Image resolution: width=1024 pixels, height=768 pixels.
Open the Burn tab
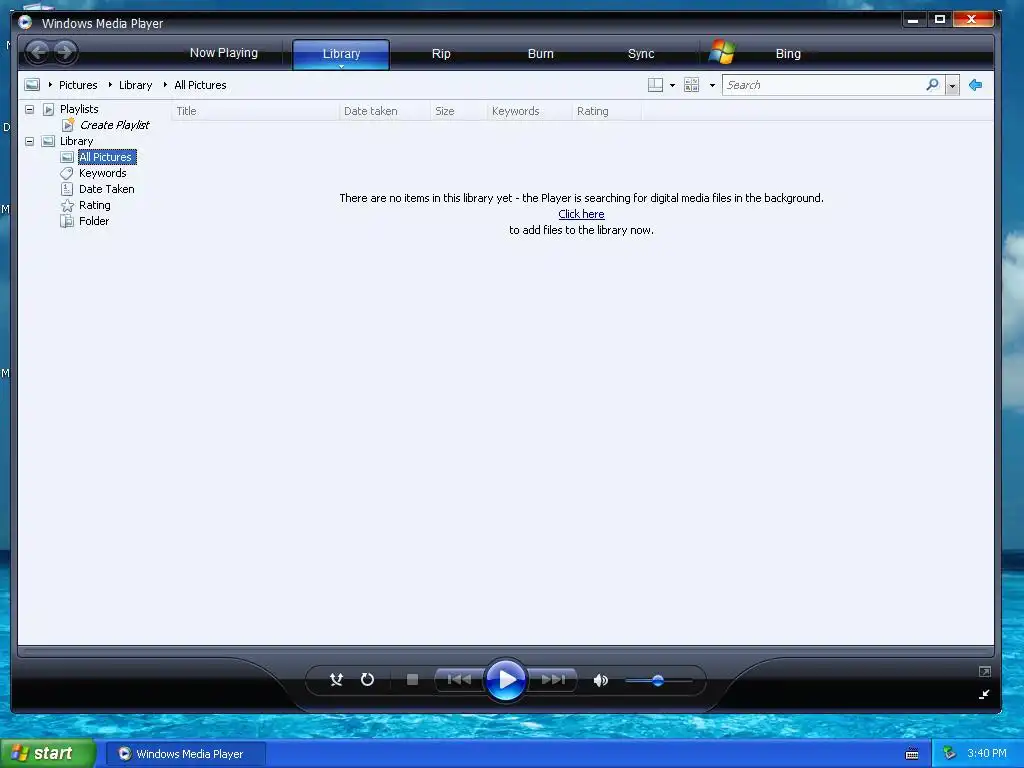(540, 54)
